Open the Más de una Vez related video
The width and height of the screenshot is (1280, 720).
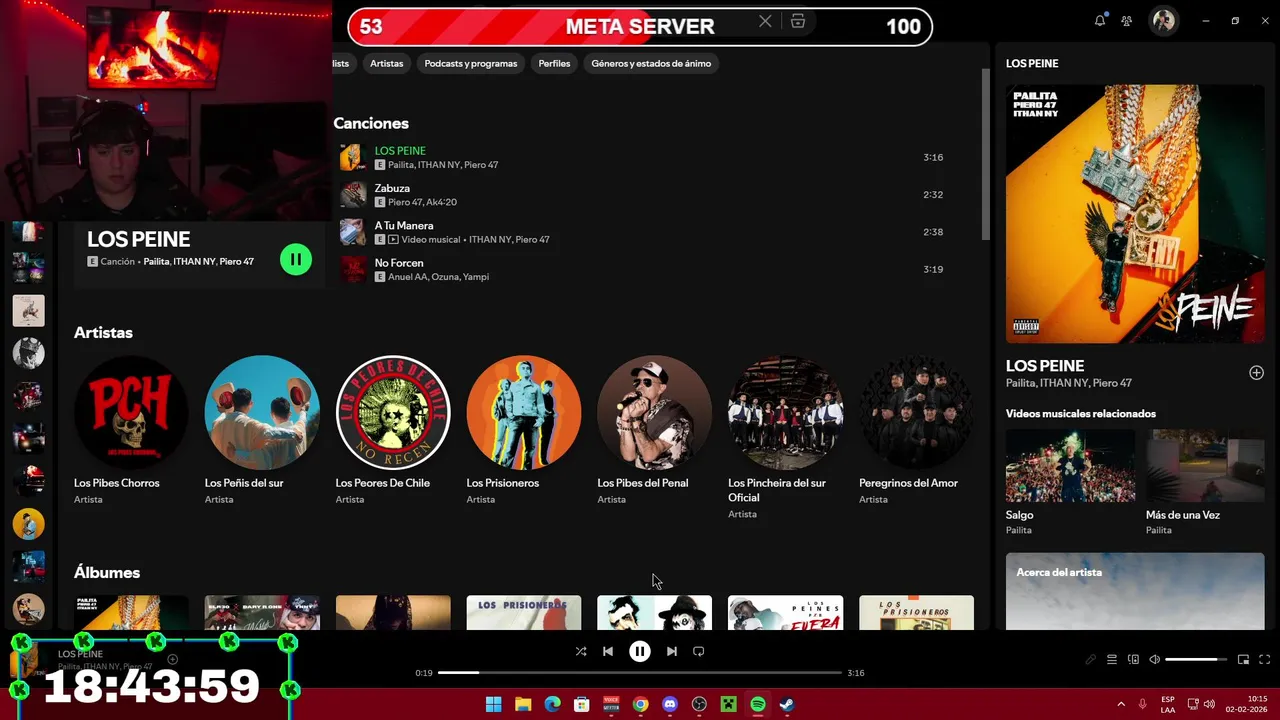[x=1205, y=484]
